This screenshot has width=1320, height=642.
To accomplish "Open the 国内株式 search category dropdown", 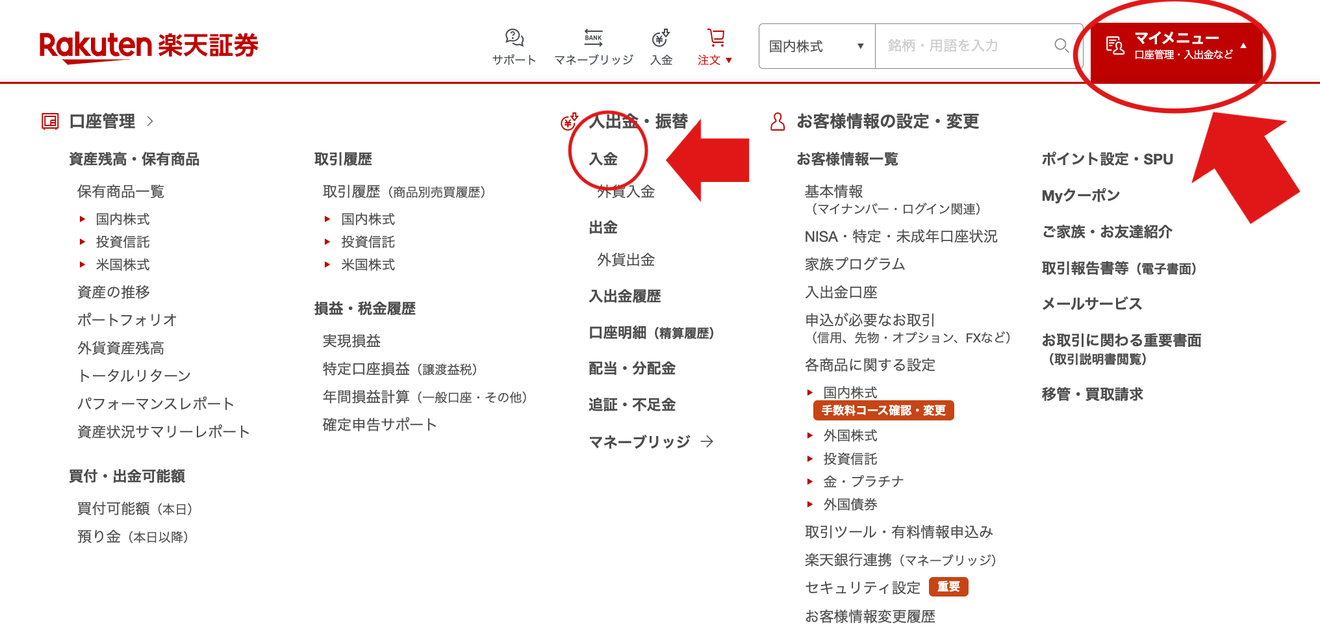I will [x=817, y=46].
